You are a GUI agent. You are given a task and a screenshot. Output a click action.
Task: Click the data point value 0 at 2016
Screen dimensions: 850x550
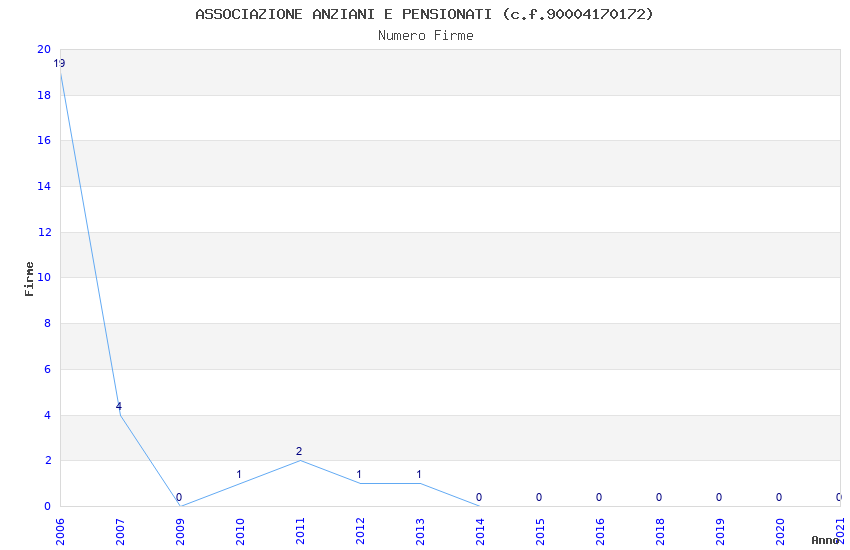pyautogui.click(x=599, y=497)
